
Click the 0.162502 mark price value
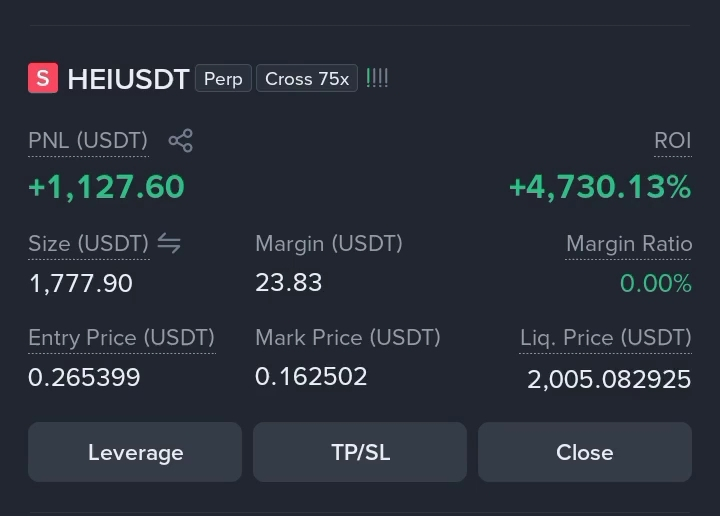tap(311, 376)
